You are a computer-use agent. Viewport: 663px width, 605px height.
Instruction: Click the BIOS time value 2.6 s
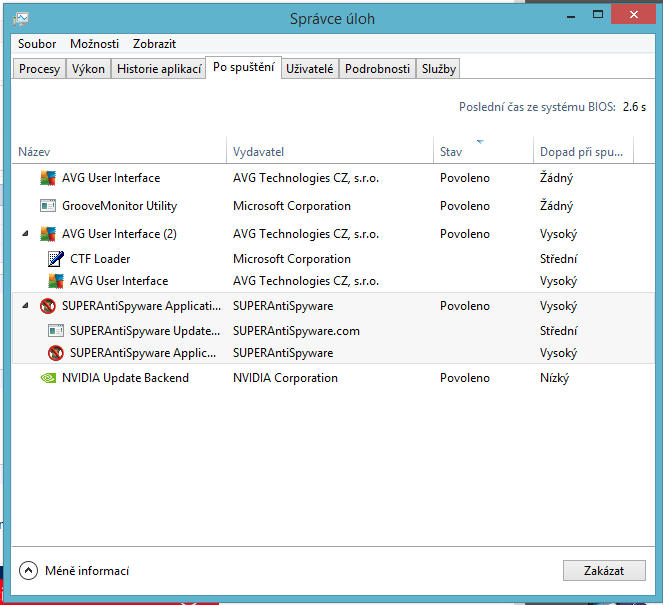click(634, 107)
